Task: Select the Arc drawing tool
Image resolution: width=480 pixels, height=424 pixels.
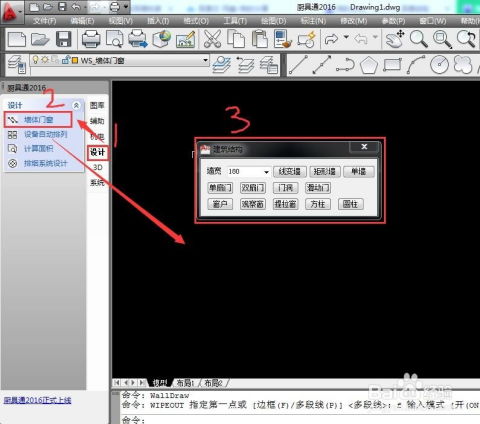Action: click(x=416, y=65)
